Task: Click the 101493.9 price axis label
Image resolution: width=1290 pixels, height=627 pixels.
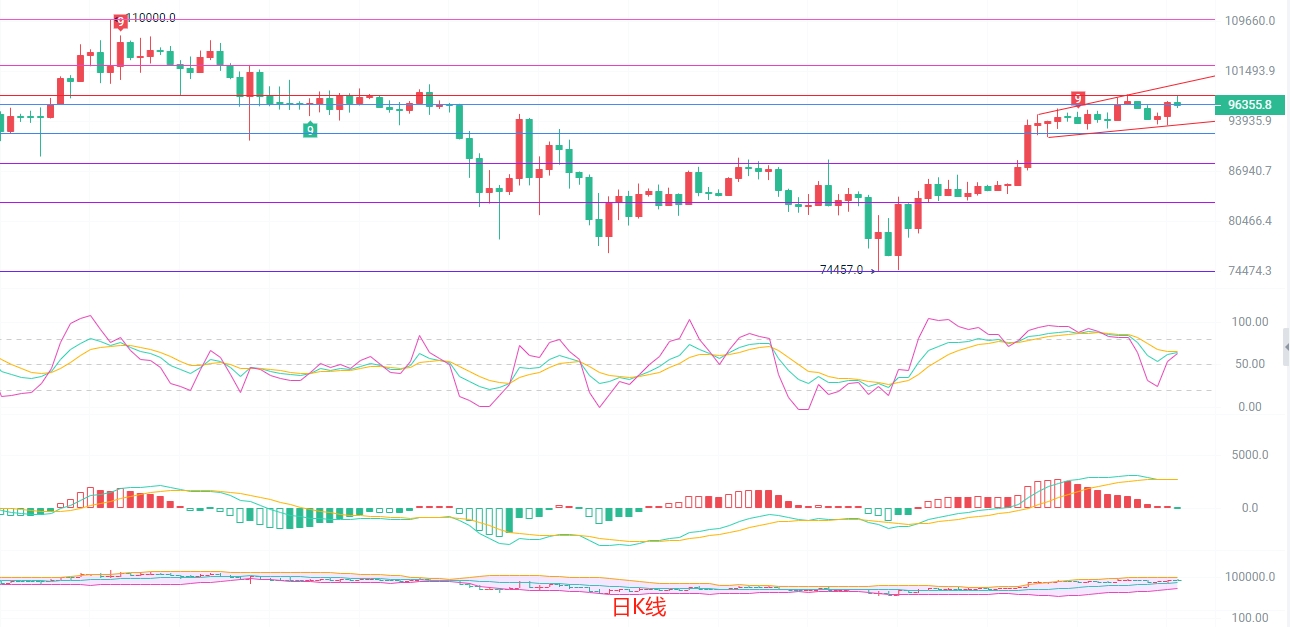Action: point(1251,71)
